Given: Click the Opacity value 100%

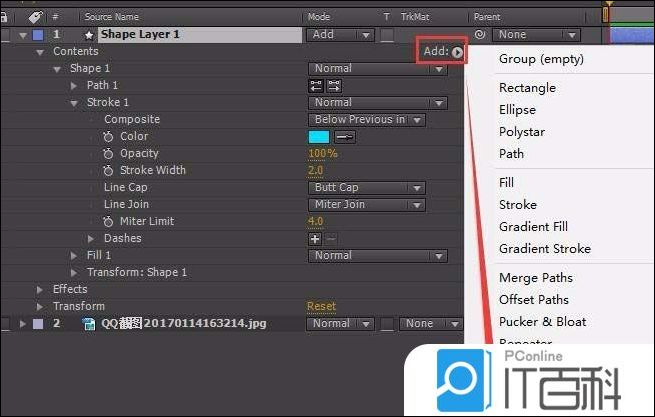Looking at the screenshot, I should click(x=322, y=154).
